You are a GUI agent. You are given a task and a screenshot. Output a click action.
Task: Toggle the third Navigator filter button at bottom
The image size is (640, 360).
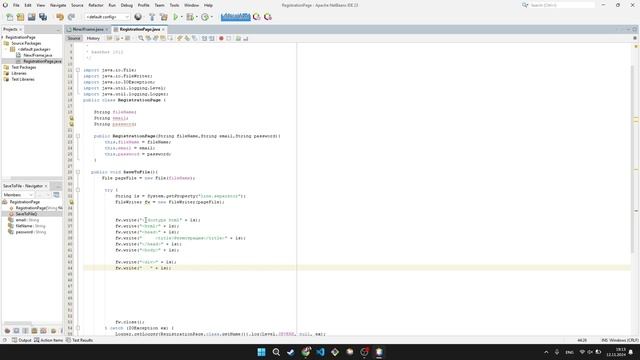25,331
